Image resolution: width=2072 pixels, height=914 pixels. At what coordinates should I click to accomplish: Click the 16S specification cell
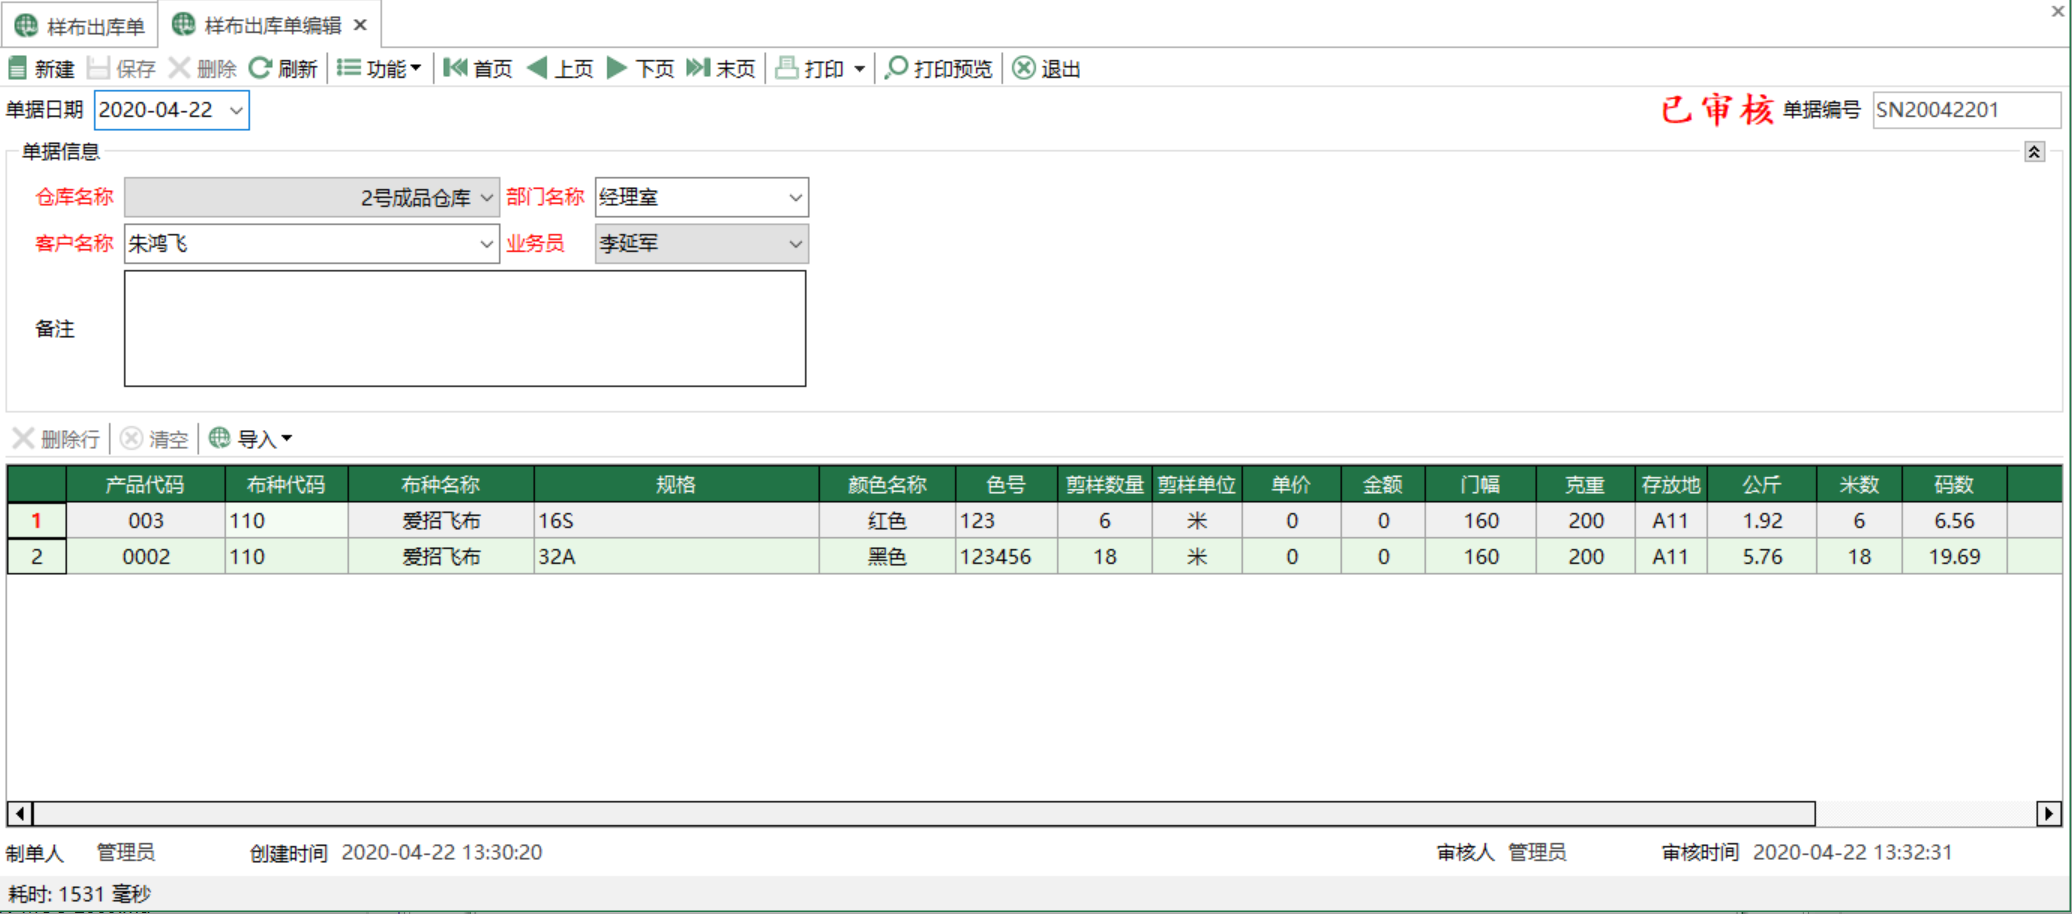(676, 520)
